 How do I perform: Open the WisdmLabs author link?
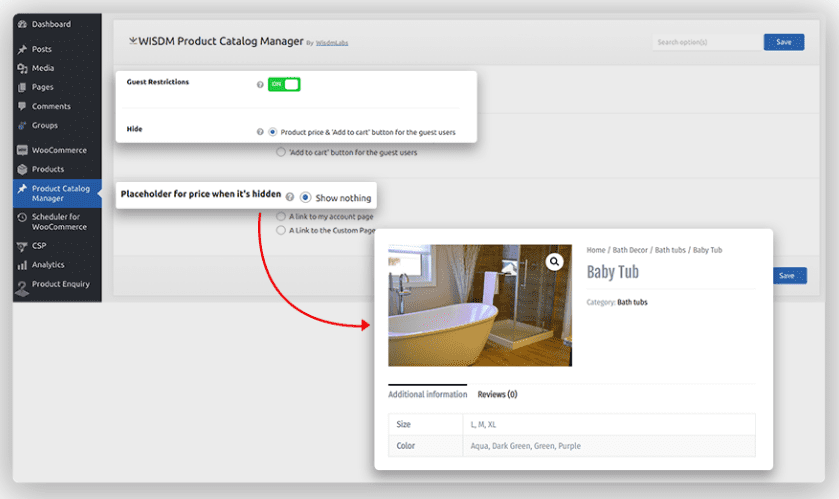[x=332, y=43]
